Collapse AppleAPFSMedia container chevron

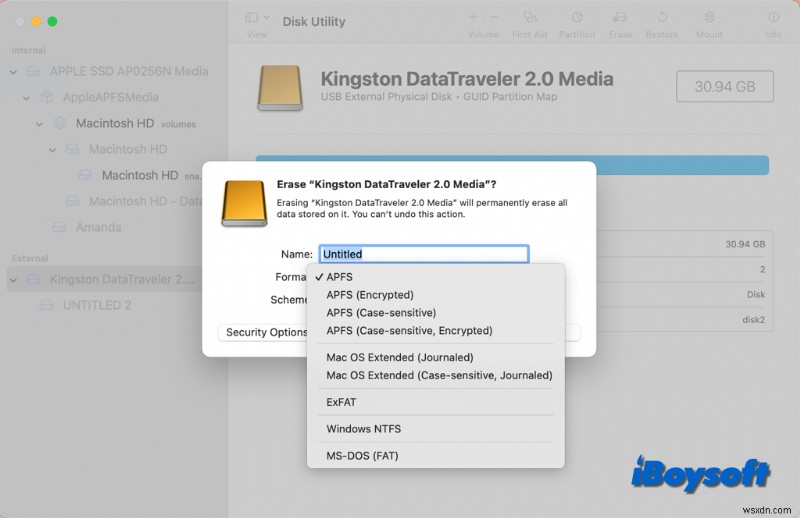(27, 98)
